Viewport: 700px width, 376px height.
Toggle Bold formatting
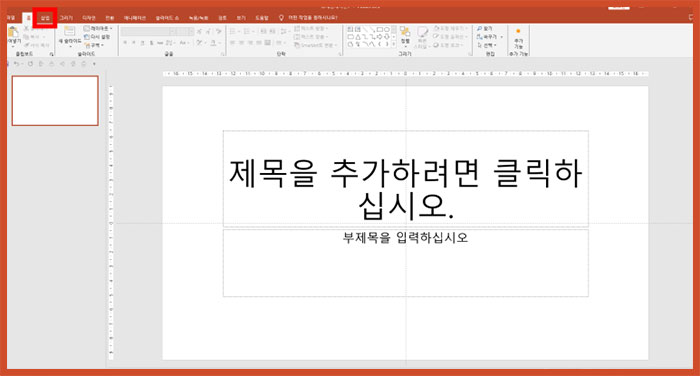click(125, 43)
